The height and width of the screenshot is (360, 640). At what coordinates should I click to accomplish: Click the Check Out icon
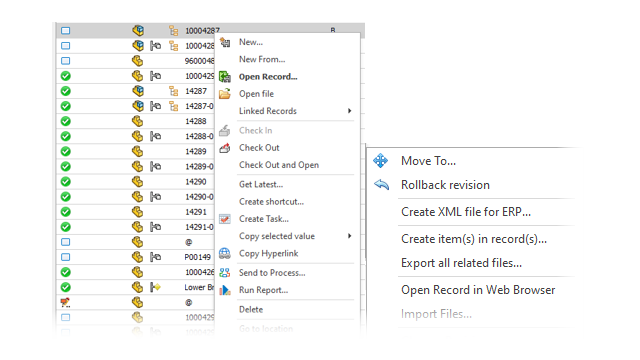pos(224,148)
